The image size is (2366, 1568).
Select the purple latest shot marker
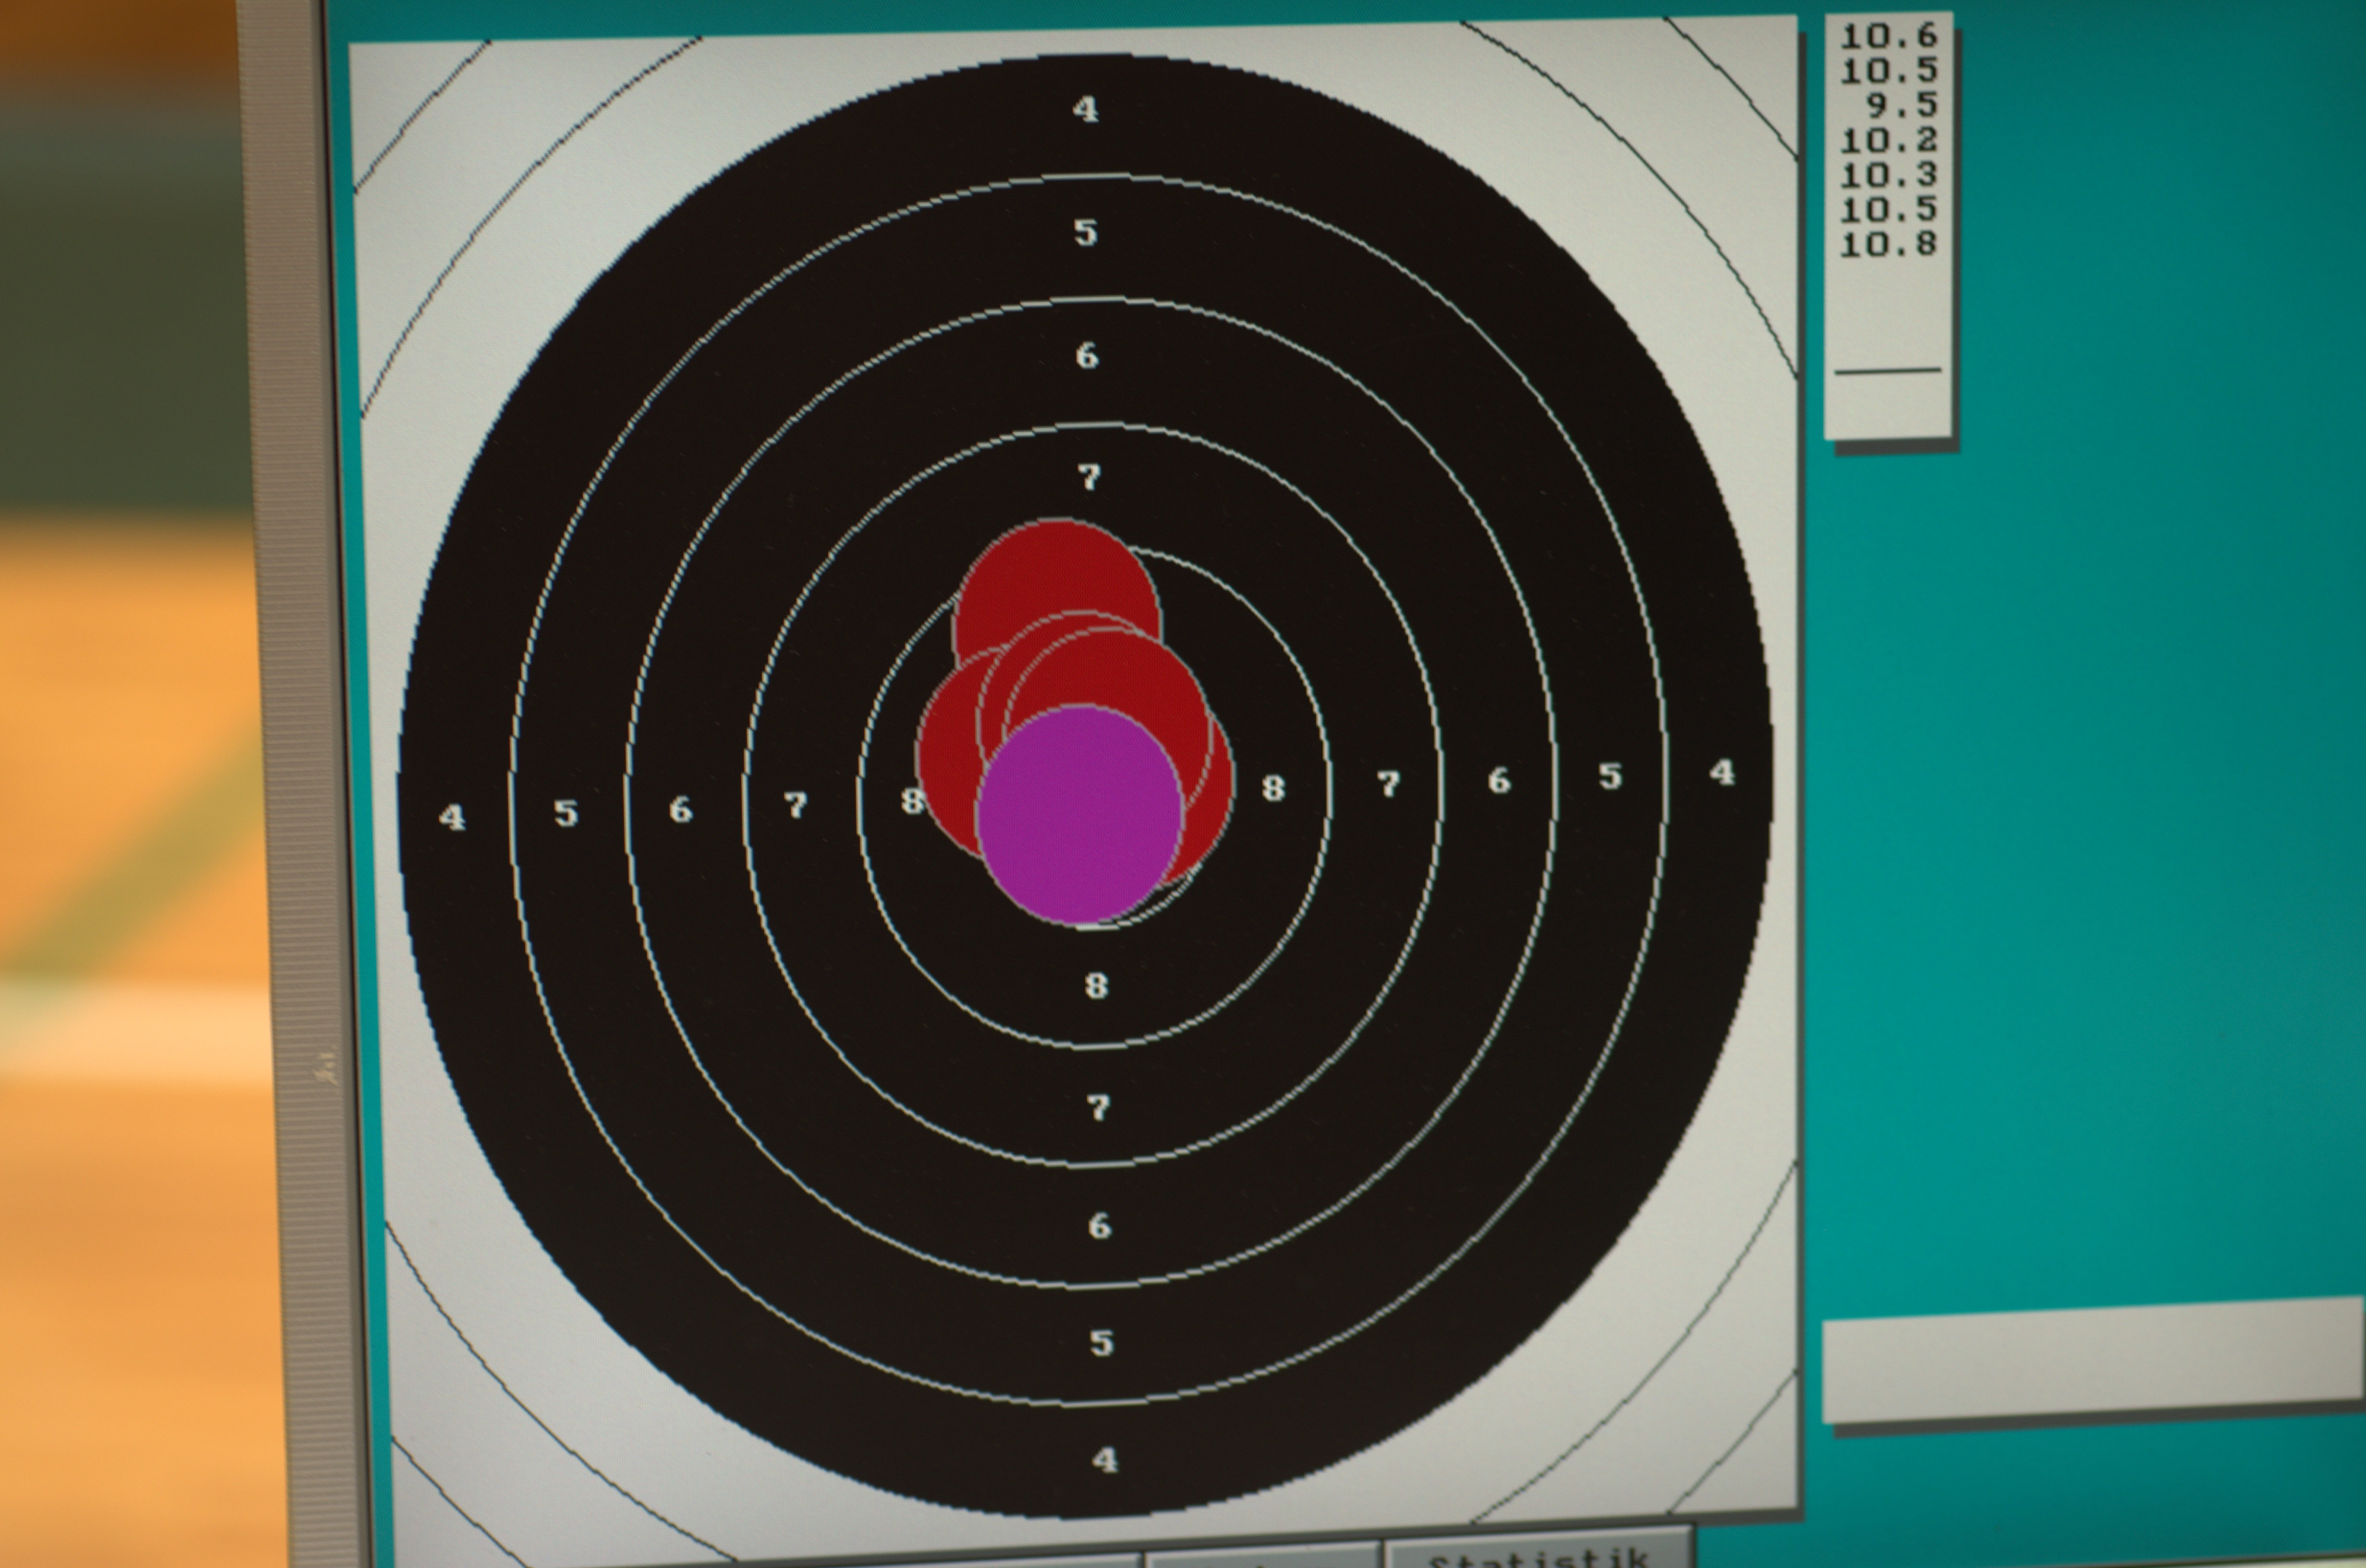pyautogui.click(x=1080, y=815)
